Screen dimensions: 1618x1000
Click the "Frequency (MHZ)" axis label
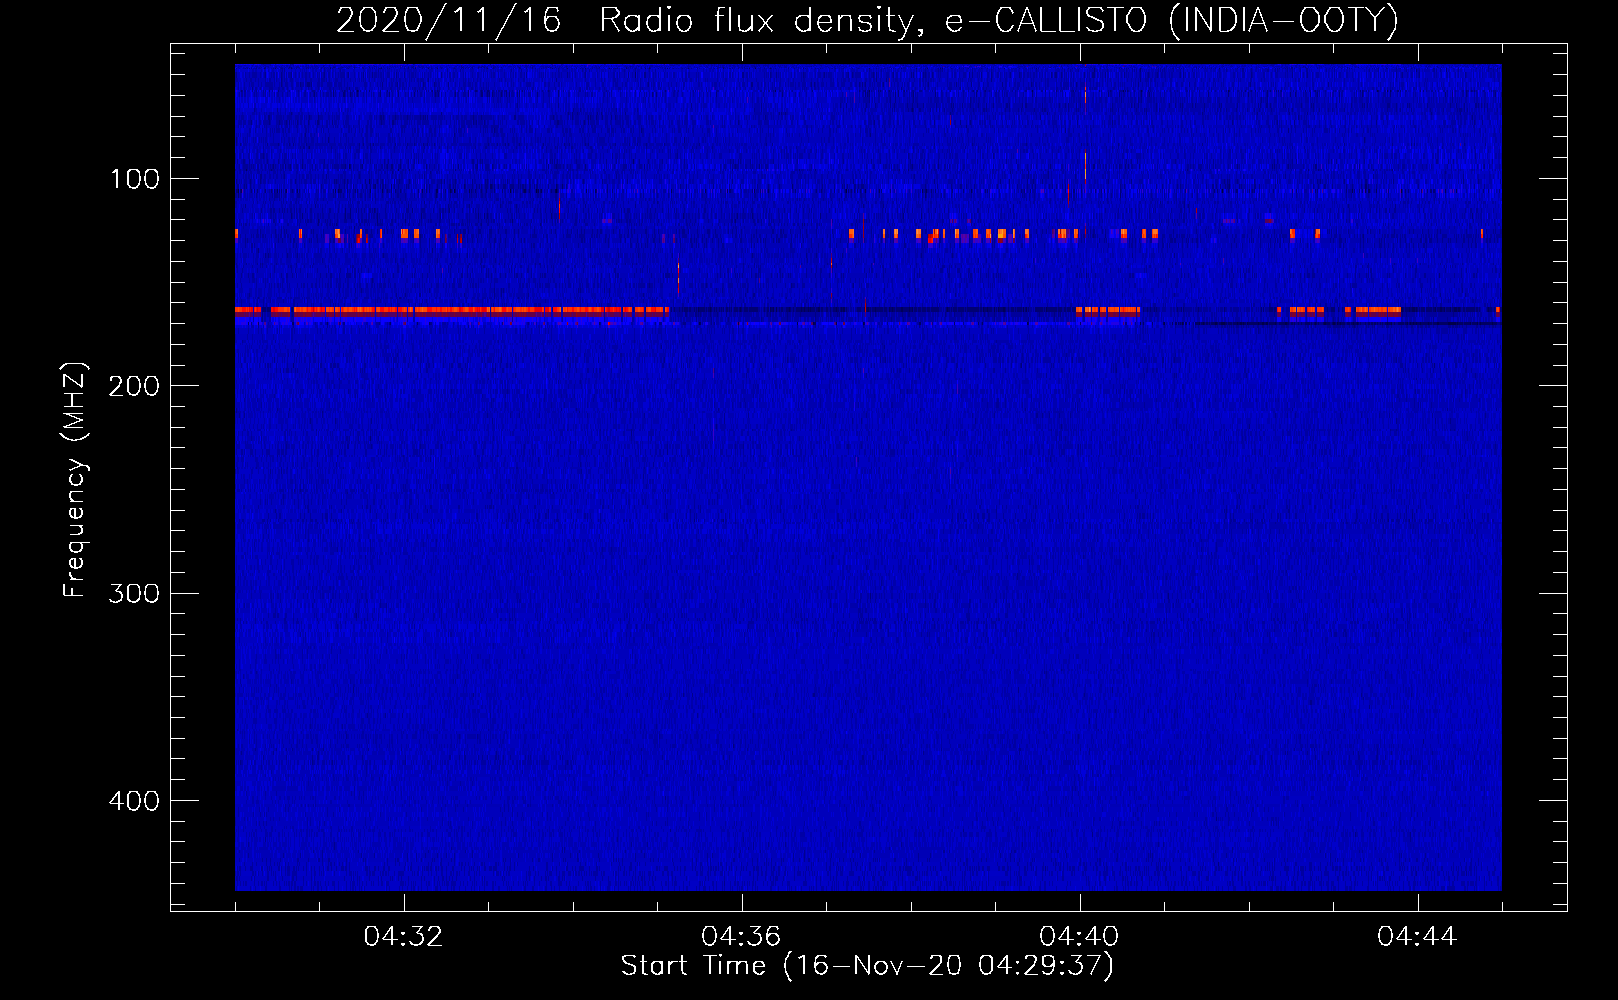(75, 480)
